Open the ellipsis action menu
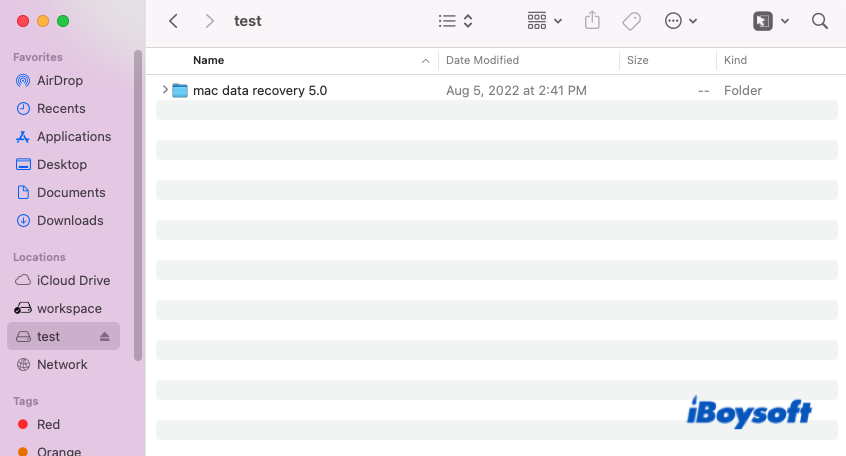This screenshot has height=456, width=846. (x=680, y=21)
